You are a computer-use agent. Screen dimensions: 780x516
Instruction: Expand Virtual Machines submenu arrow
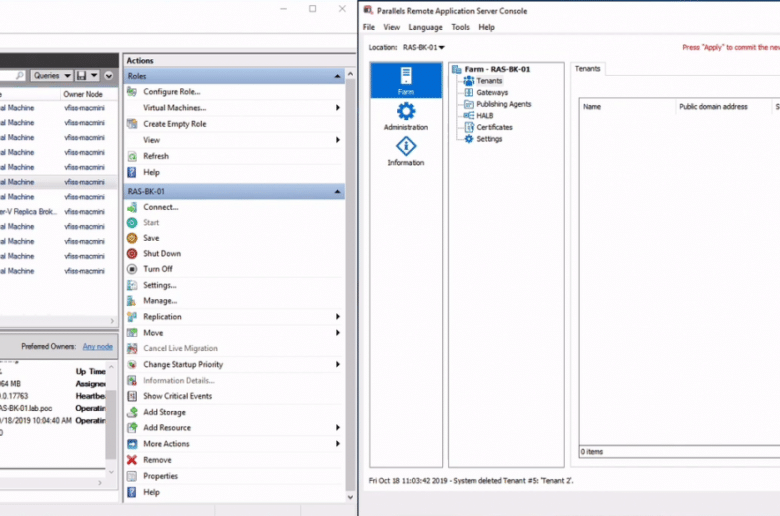pos(338,107)
